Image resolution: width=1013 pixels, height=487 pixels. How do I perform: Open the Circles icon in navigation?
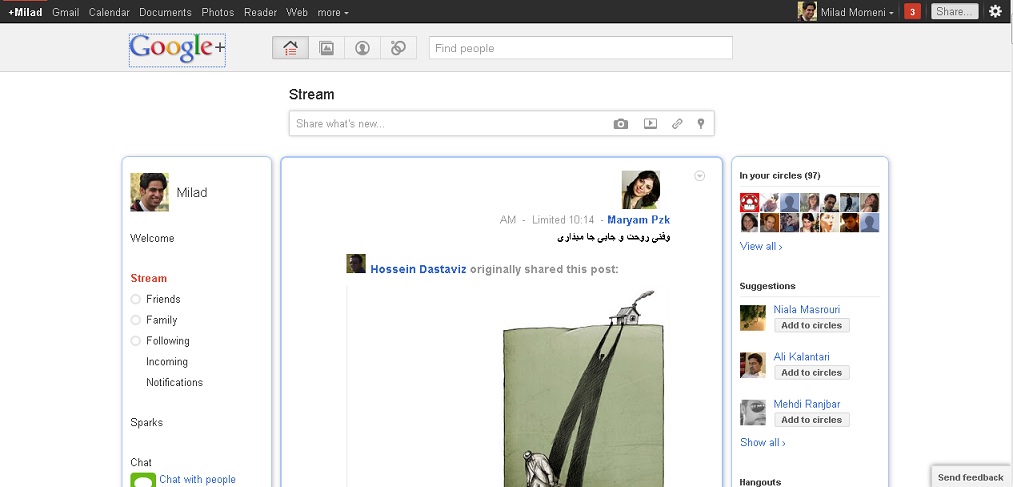pyautogui.click(x=399, y=48)
